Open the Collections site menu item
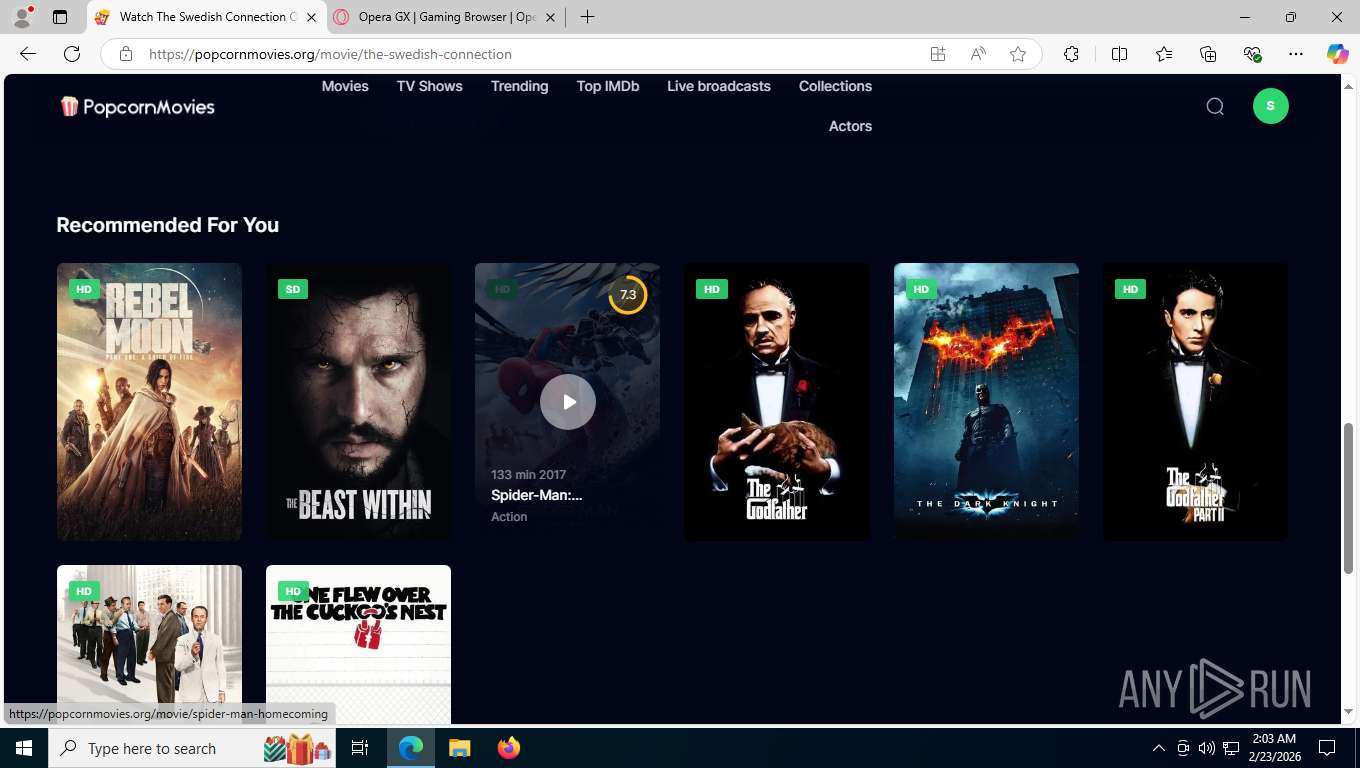 pos(835,86)
